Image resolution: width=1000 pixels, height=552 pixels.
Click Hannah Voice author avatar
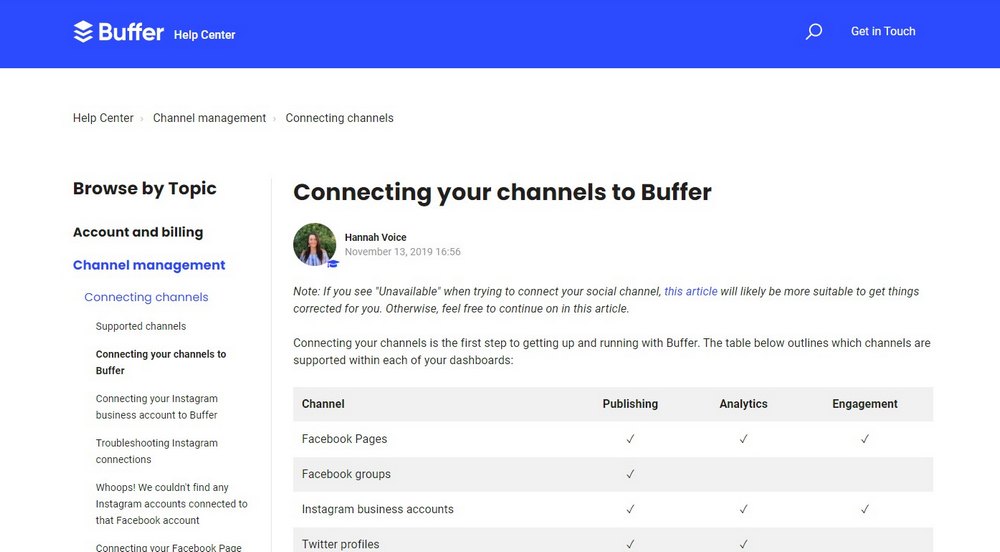click(x=314, y=244)
